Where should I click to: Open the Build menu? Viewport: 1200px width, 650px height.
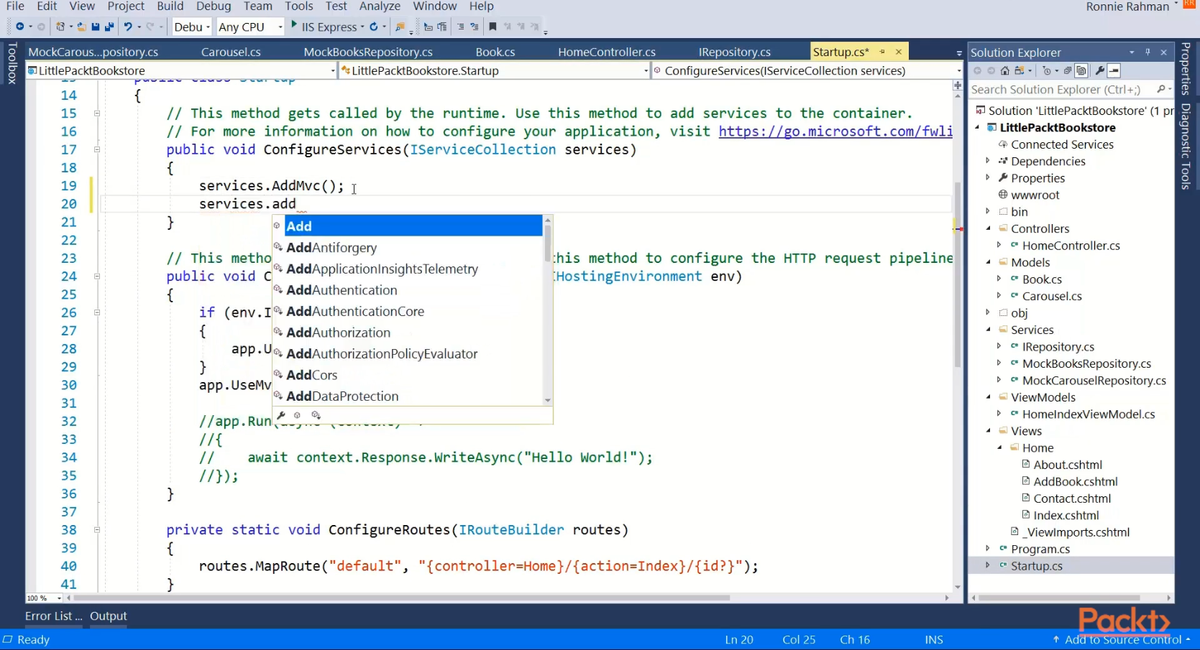point(170,6)
